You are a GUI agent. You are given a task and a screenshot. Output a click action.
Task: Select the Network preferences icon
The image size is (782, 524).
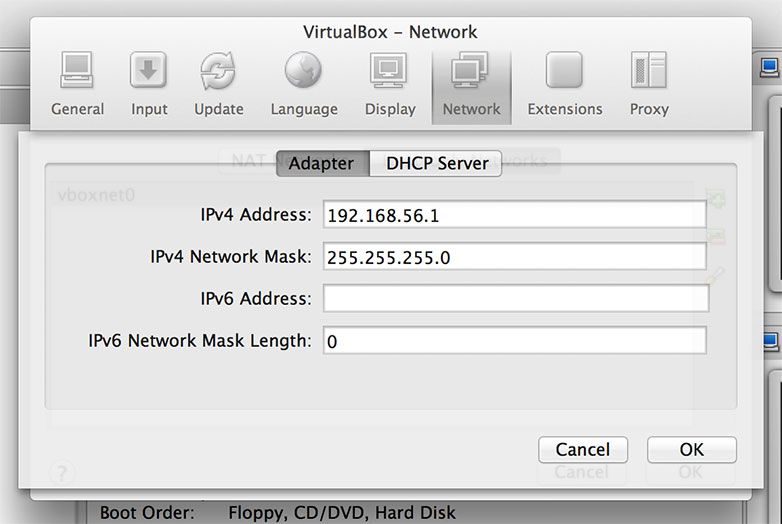[x=471, y=84]
